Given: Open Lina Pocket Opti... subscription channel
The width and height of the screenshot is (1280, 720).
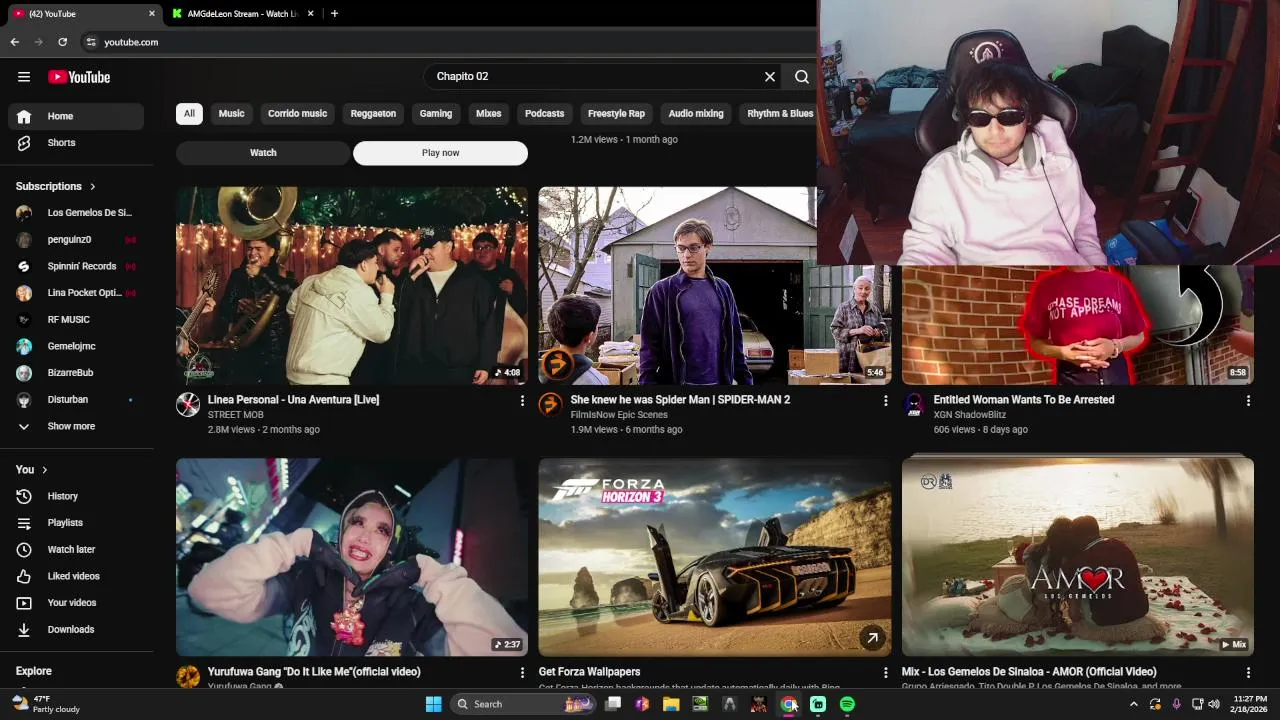Looking at the screenshot, I should click(x=76, y=293).
